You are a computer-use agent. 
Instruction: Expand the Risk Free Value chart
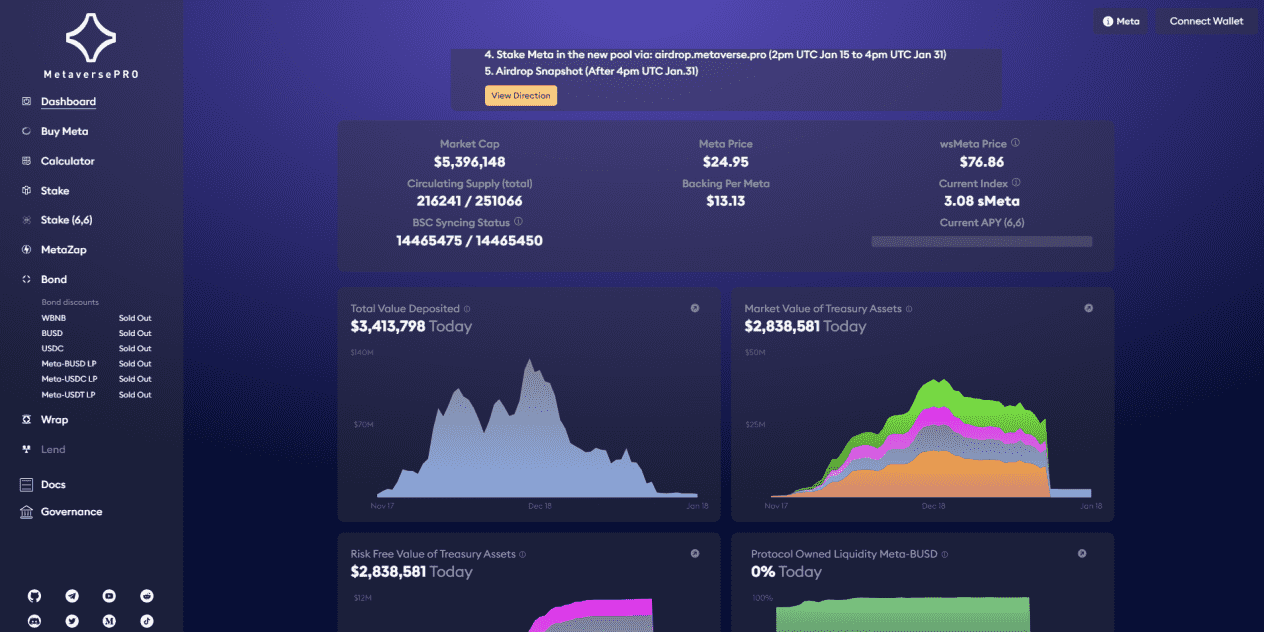coord(695,553)
